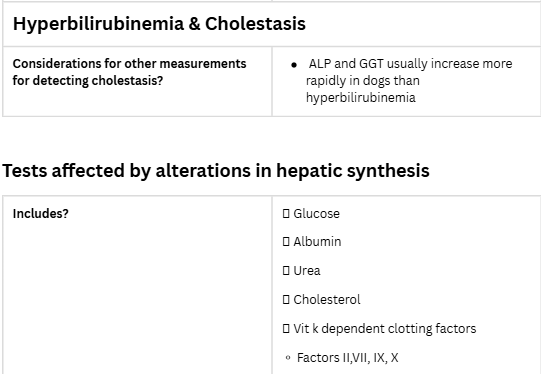541x374 pixels.
Task: Click 'rapidly in dogs than' text line
Action: (x=363, y=81)
